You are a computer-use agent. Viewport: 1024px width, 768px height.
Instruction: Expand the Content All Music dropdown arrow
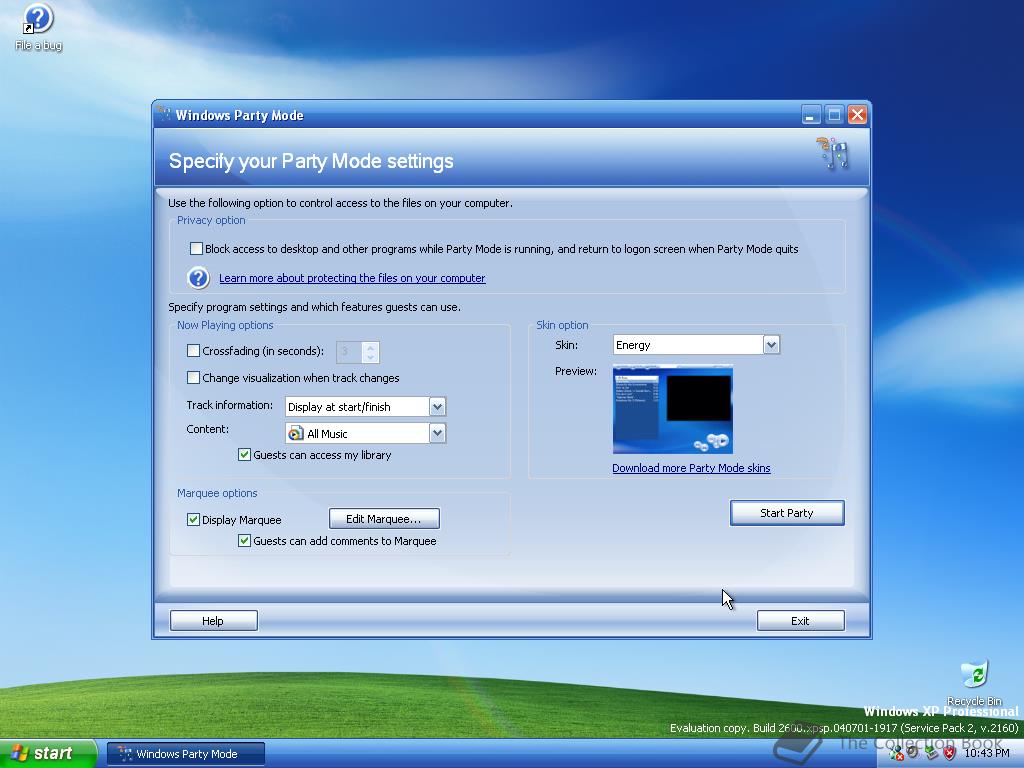(x=438, y=433)
